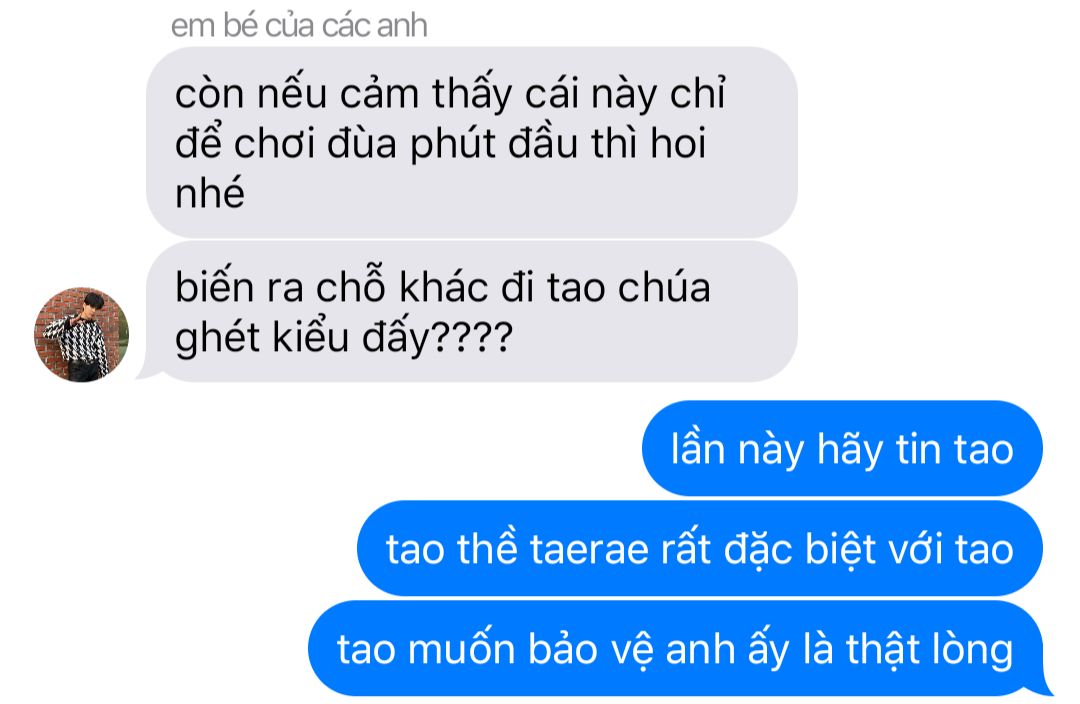Tap the blue bubble "lần này hãy tin tao"

[x=842, y=448]
